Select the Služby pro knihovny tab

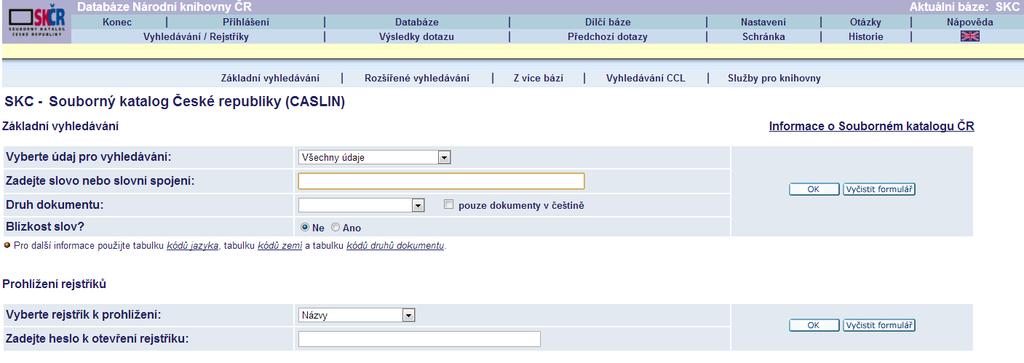tap(774, 78)
